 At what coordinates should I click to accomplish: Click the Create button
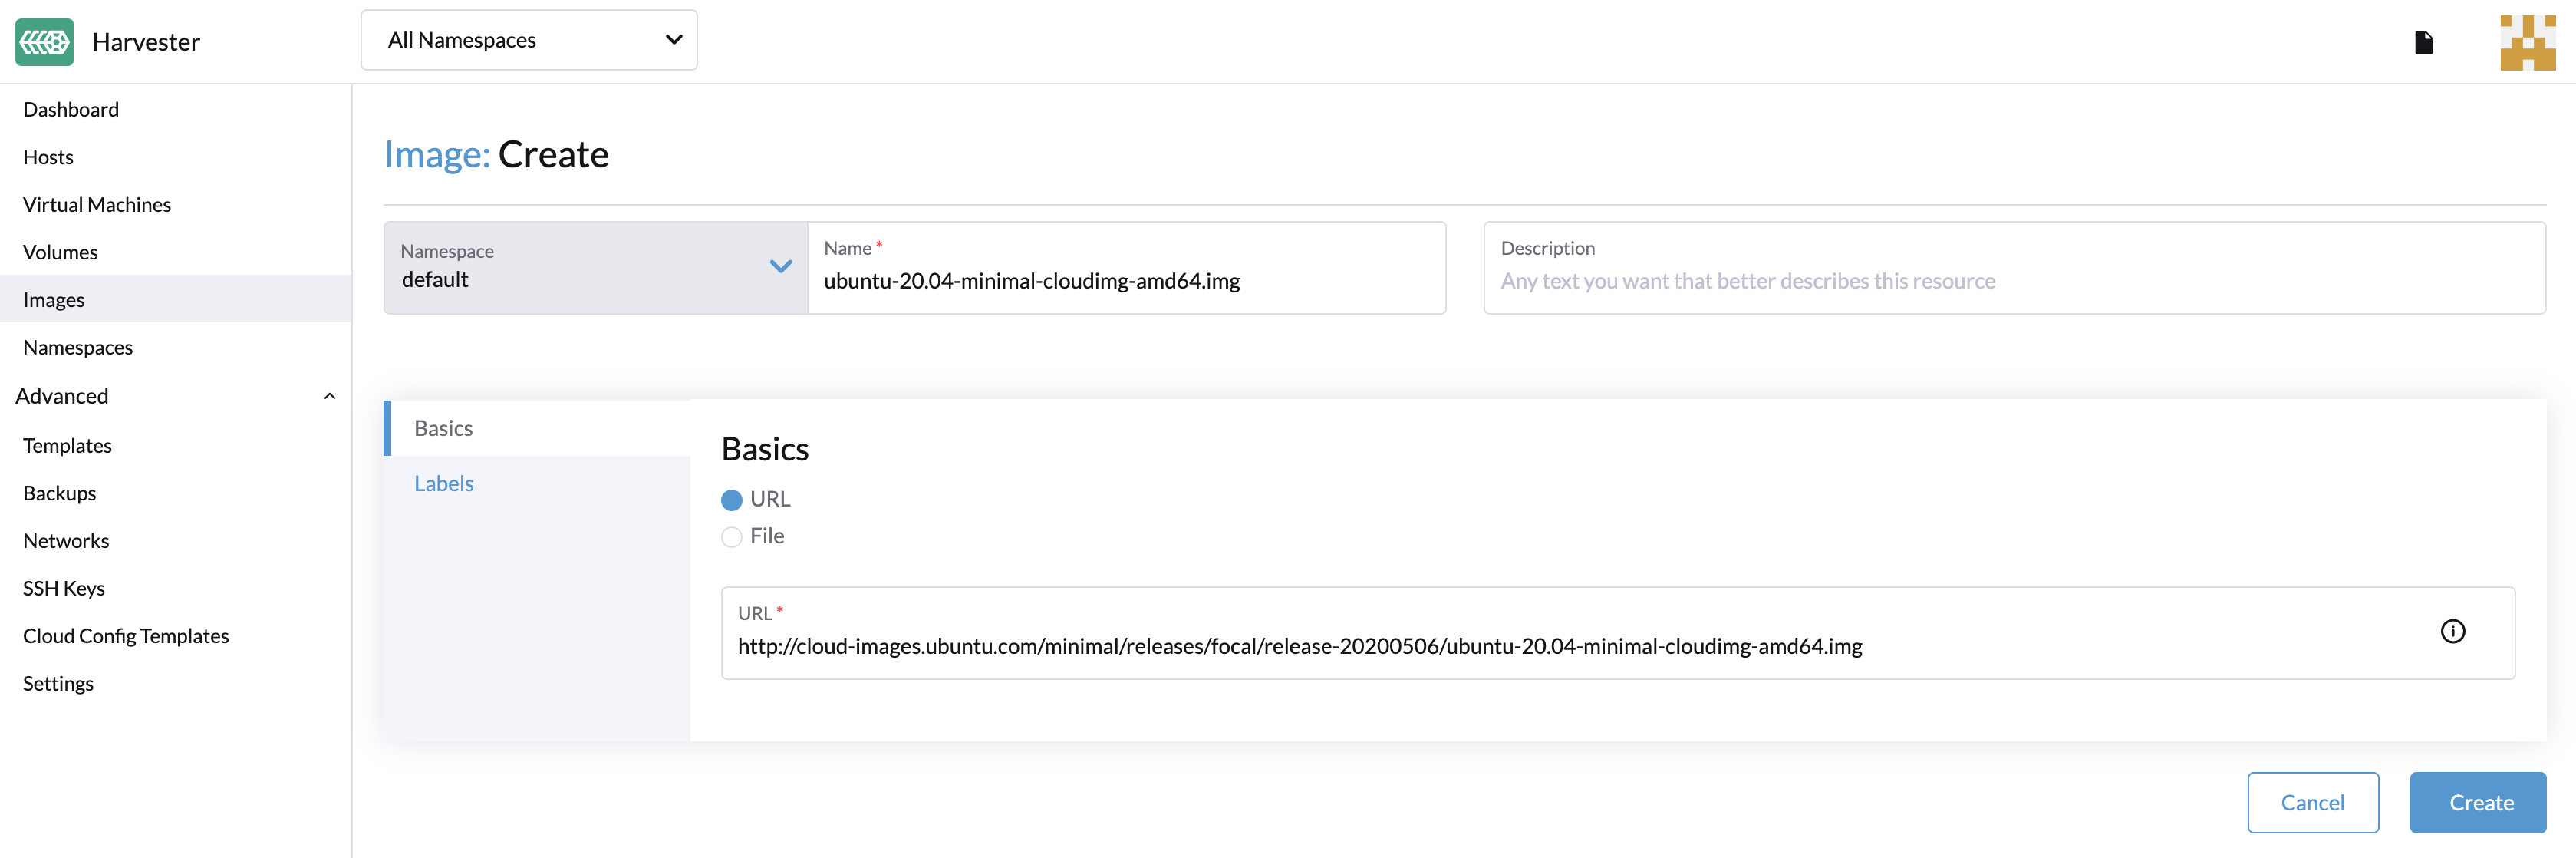click(x=2478, y=802)
